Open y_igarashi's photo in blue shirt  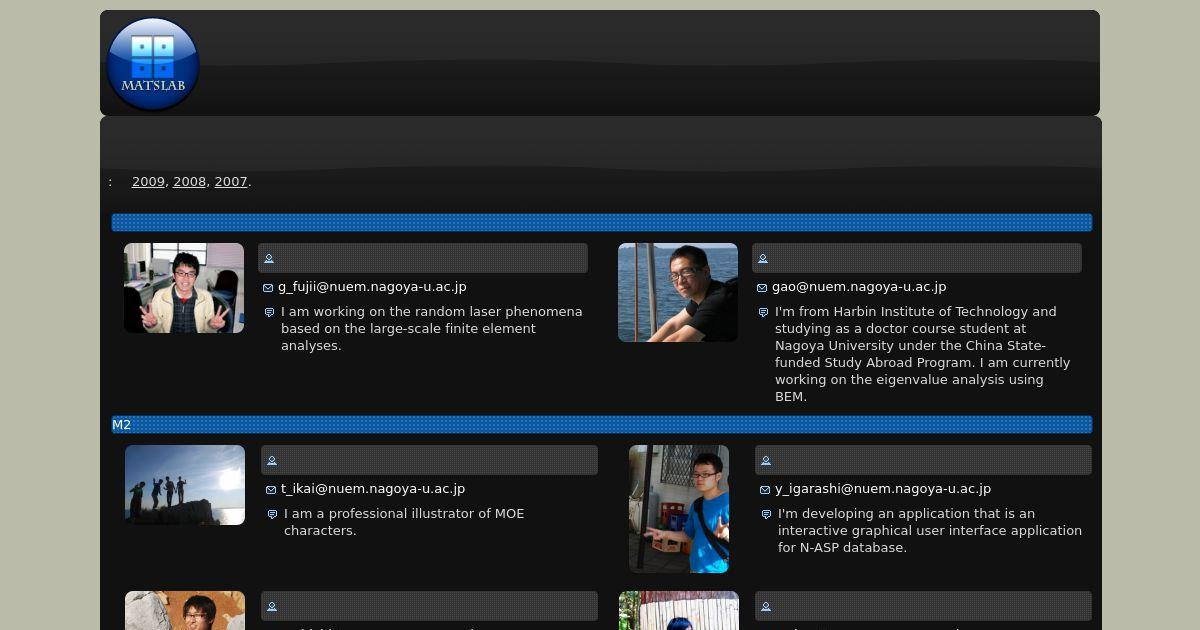(x=679, y=509)
